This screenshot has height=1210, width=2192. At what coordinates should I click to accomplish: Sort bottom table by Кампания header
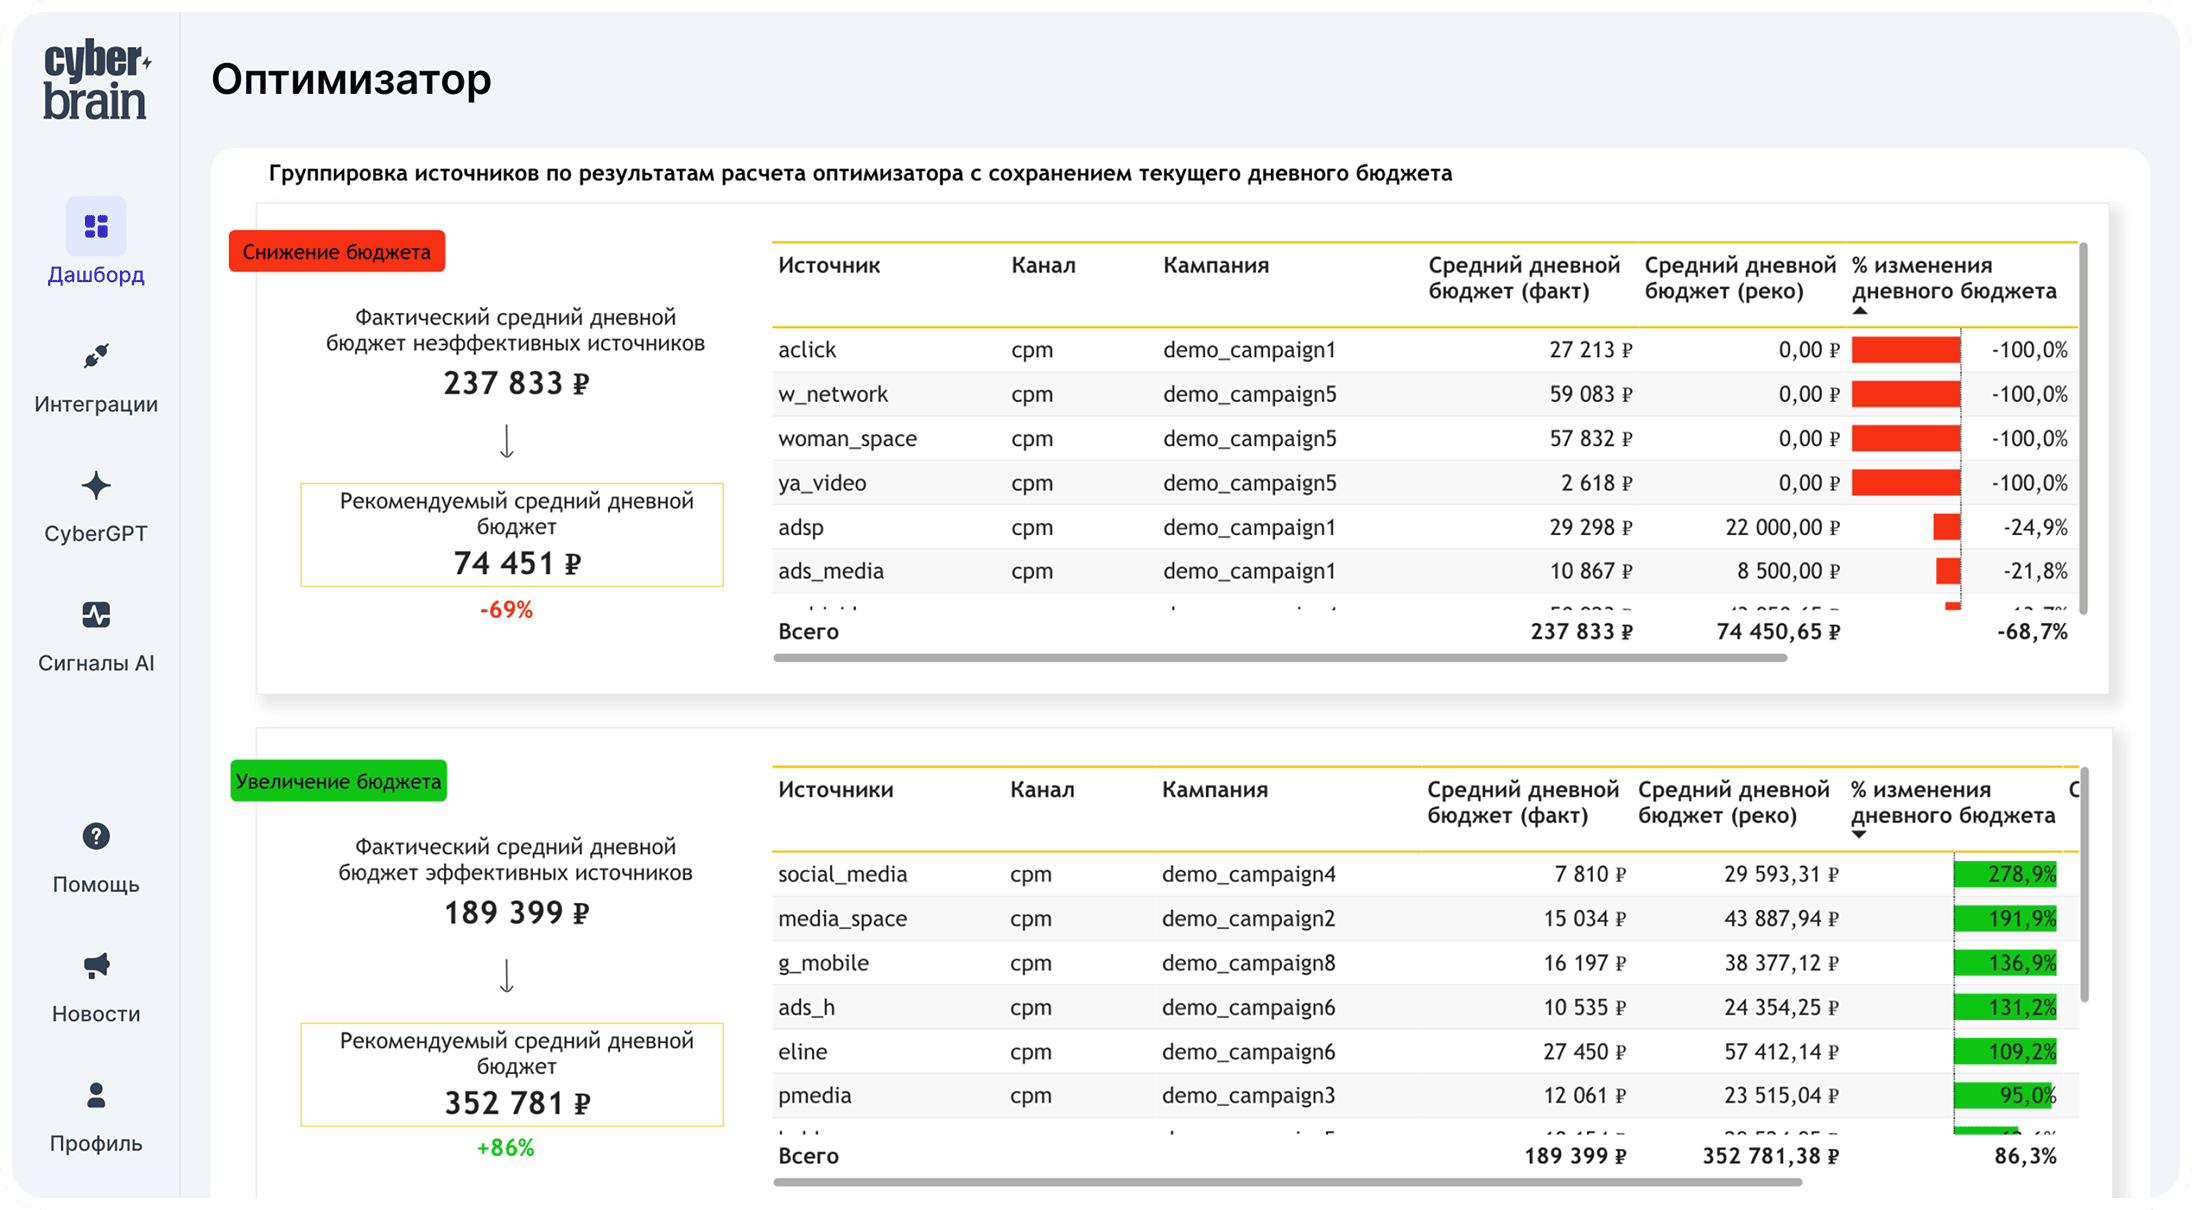pyautogui.click(x=1214, y=790)
